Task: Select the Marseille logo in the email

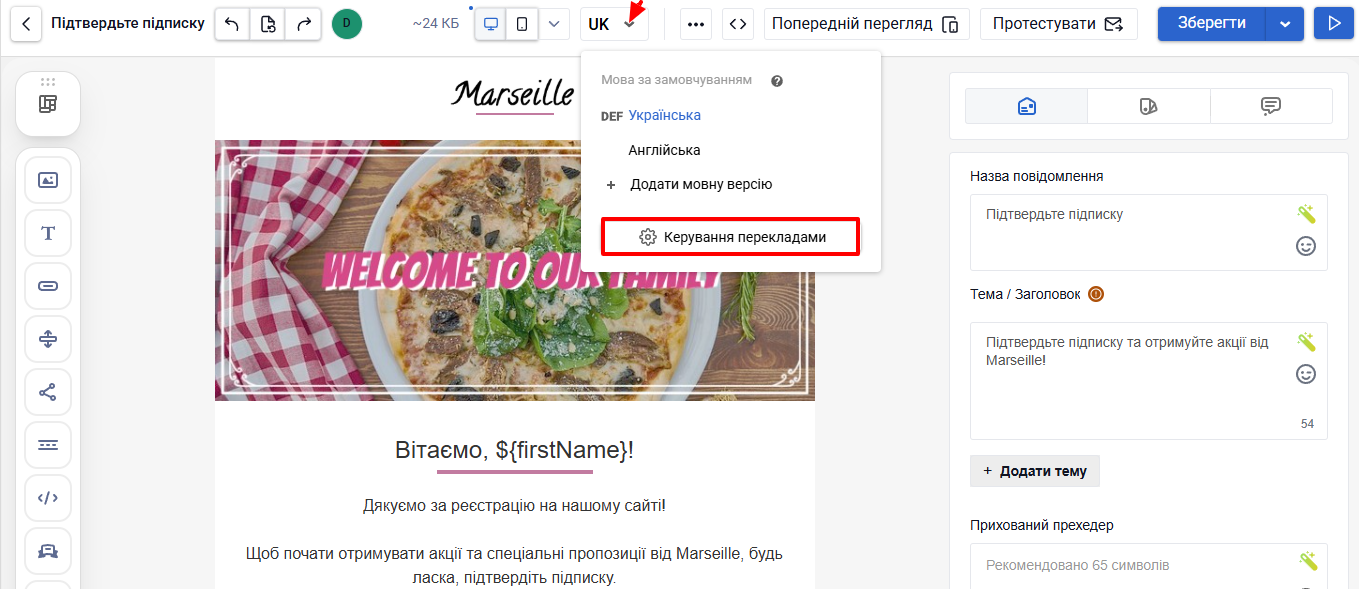Action: (x=513, y=96)
